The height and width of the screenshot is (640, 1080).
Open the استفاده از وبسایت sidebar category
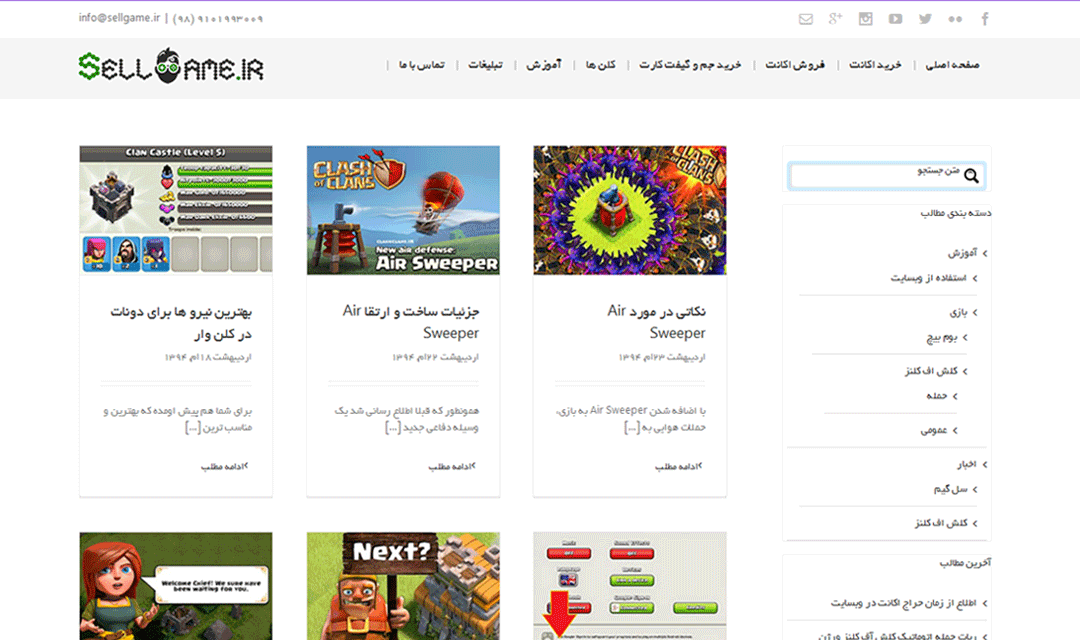[928, 278]
